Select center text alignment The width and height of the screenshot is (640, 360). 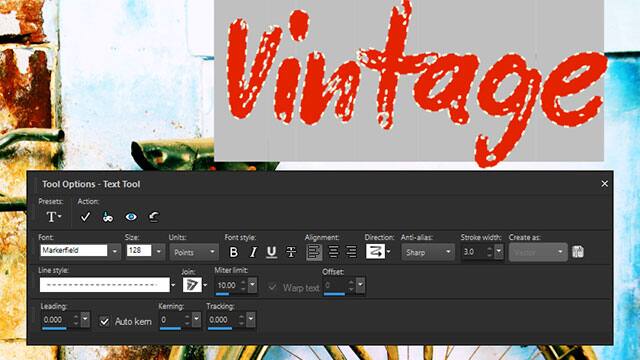click(333, 252)
